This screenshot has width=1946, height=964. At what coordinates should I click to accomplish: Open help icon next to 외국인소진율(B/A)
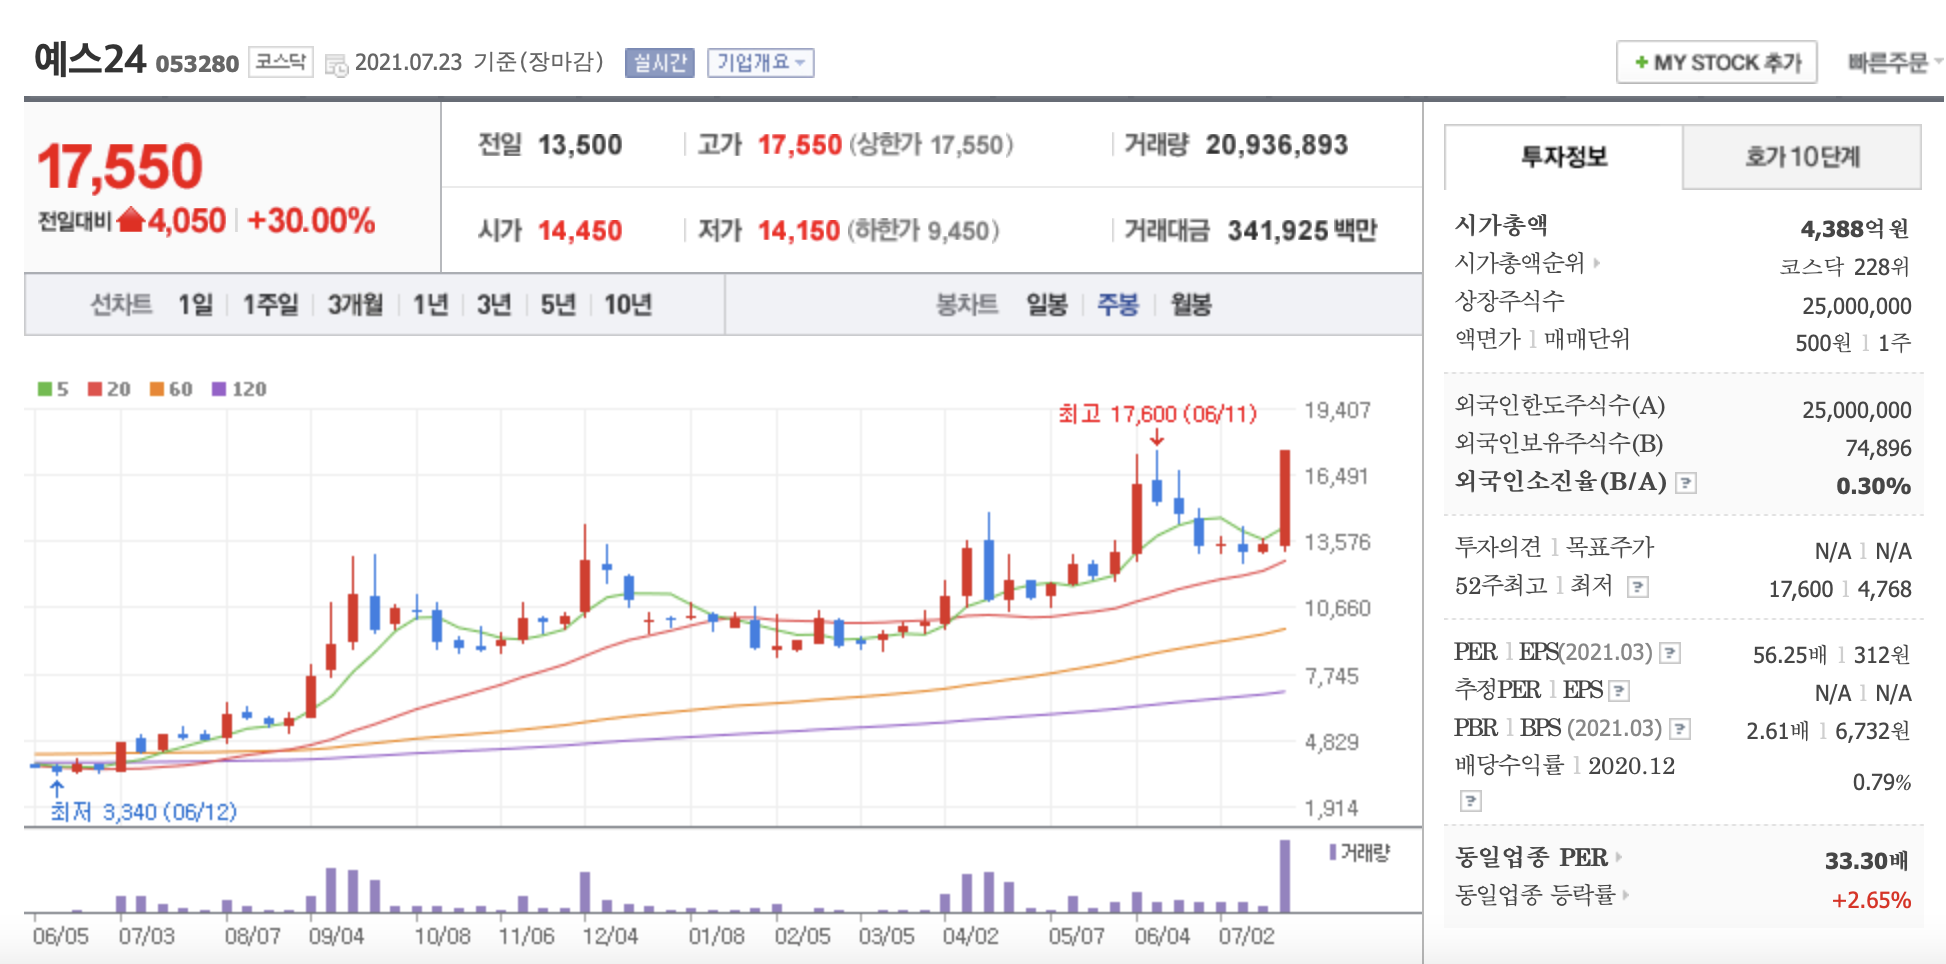[1686, 483]
